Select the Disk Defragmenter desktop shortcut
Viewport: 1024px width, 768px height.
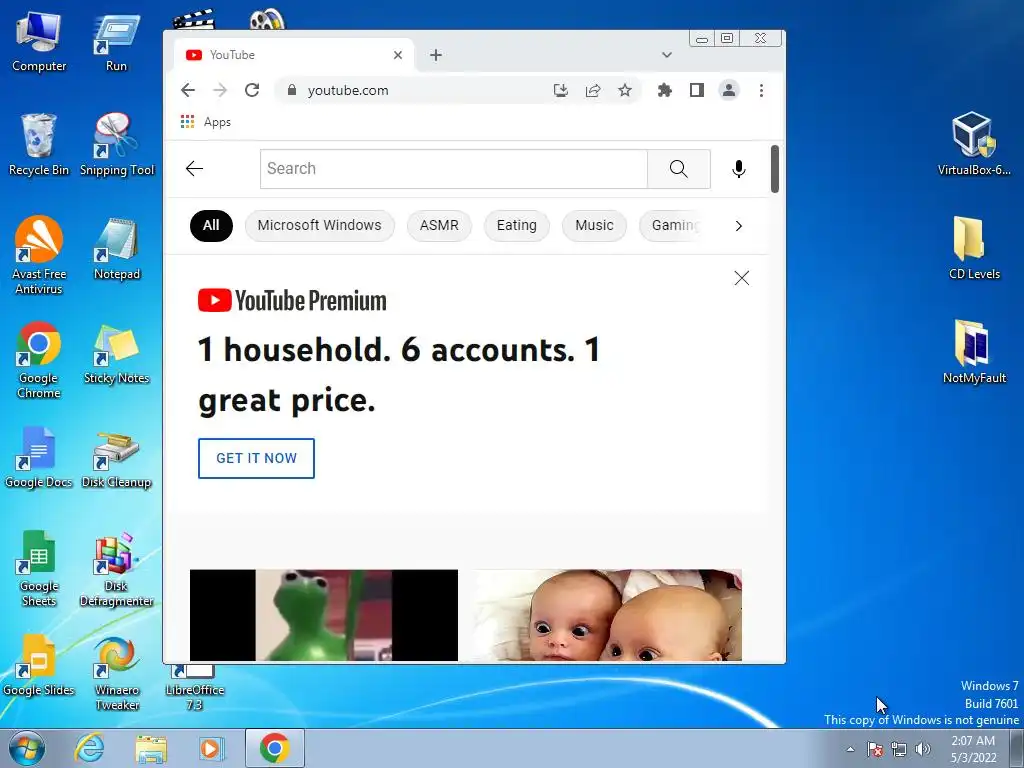click(x=117, y=568)
